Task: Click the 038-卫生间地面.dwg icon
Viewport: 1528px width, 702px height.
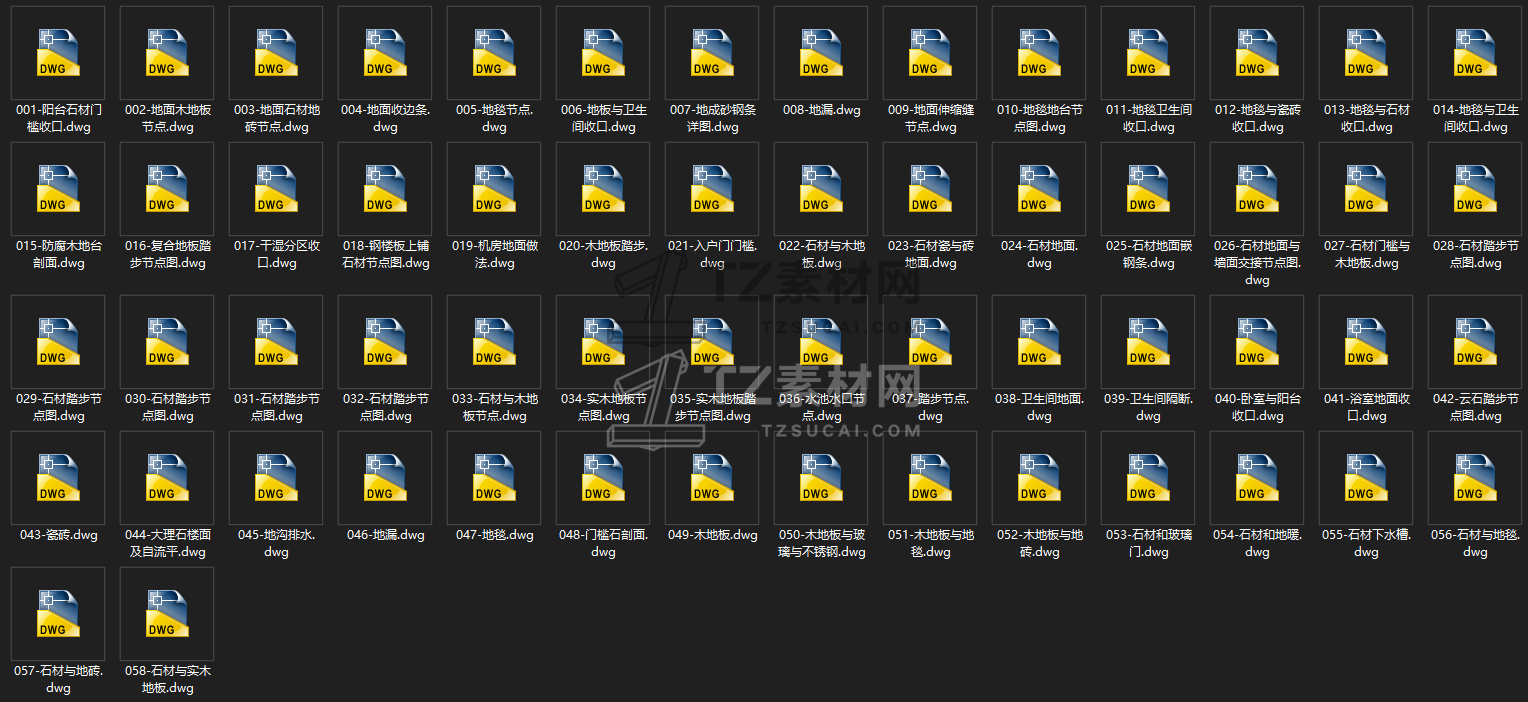Action: coord(1039,342)
